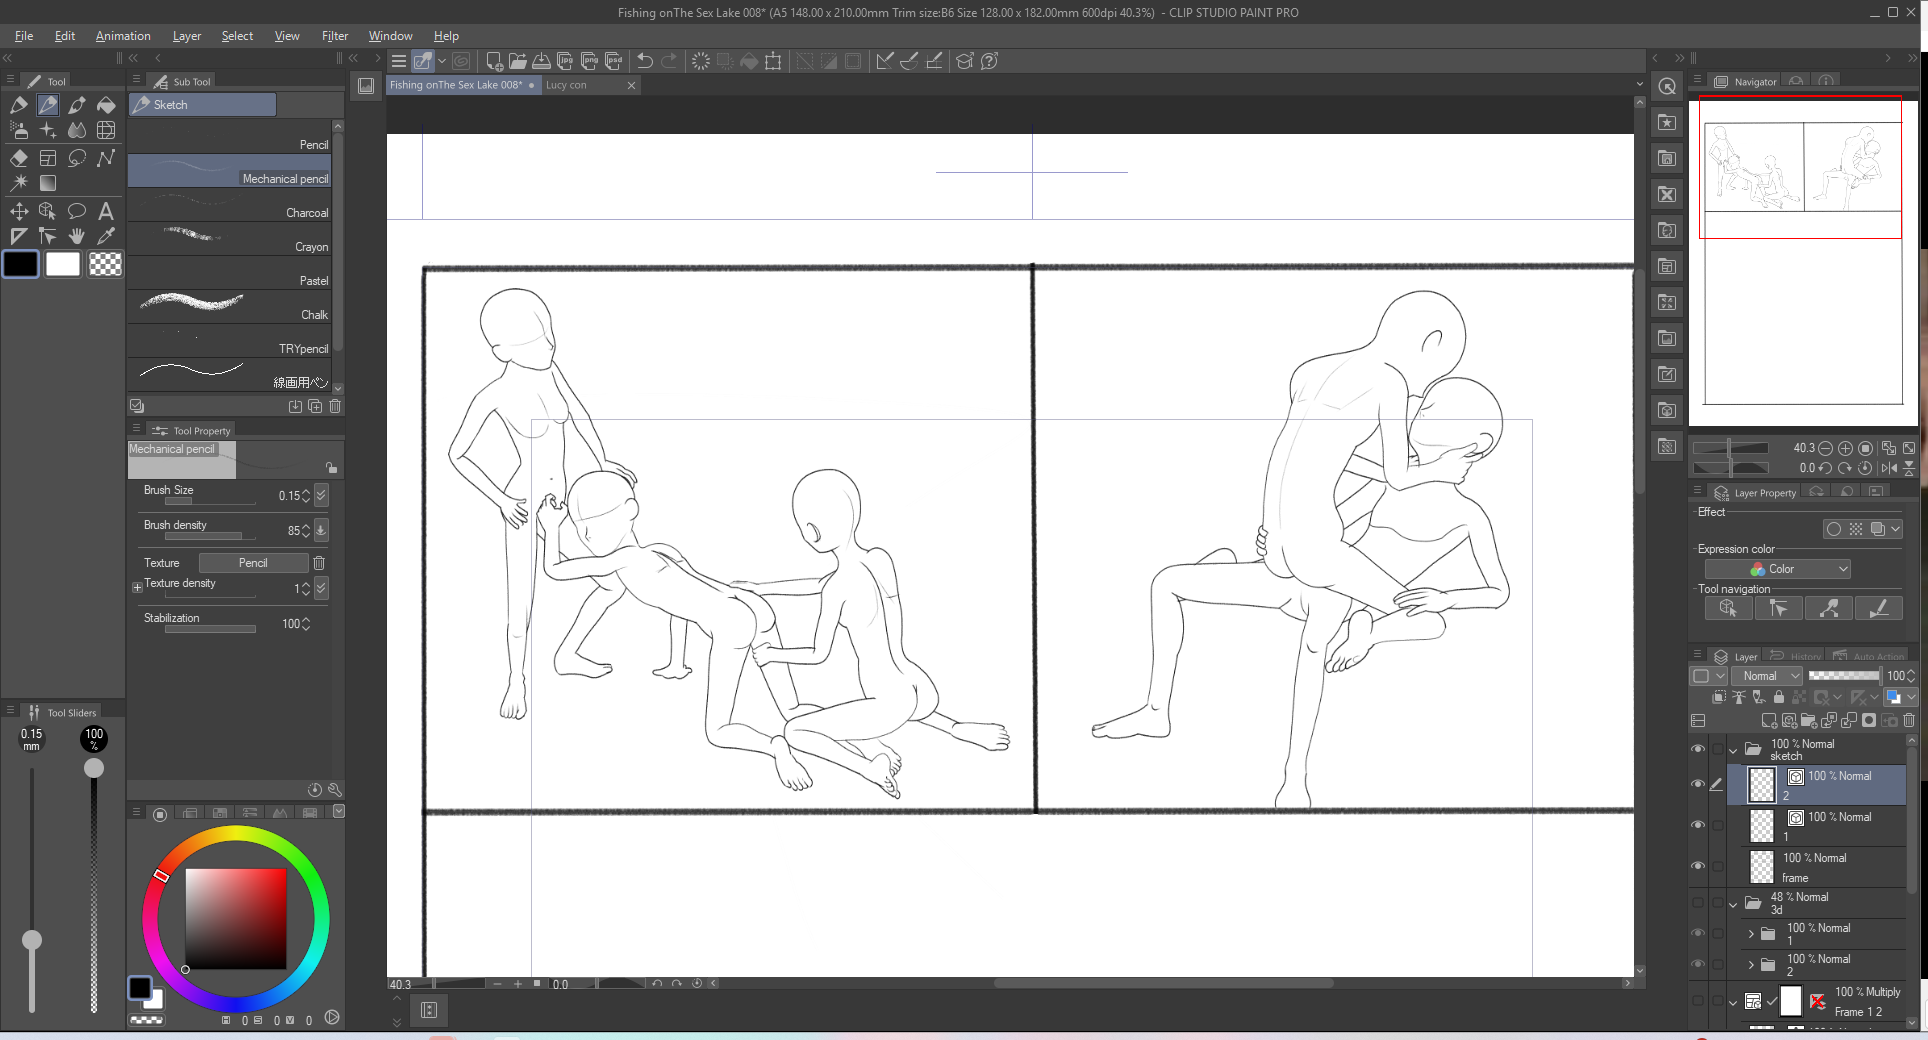Open the Filter menu

tap(334, 36)
